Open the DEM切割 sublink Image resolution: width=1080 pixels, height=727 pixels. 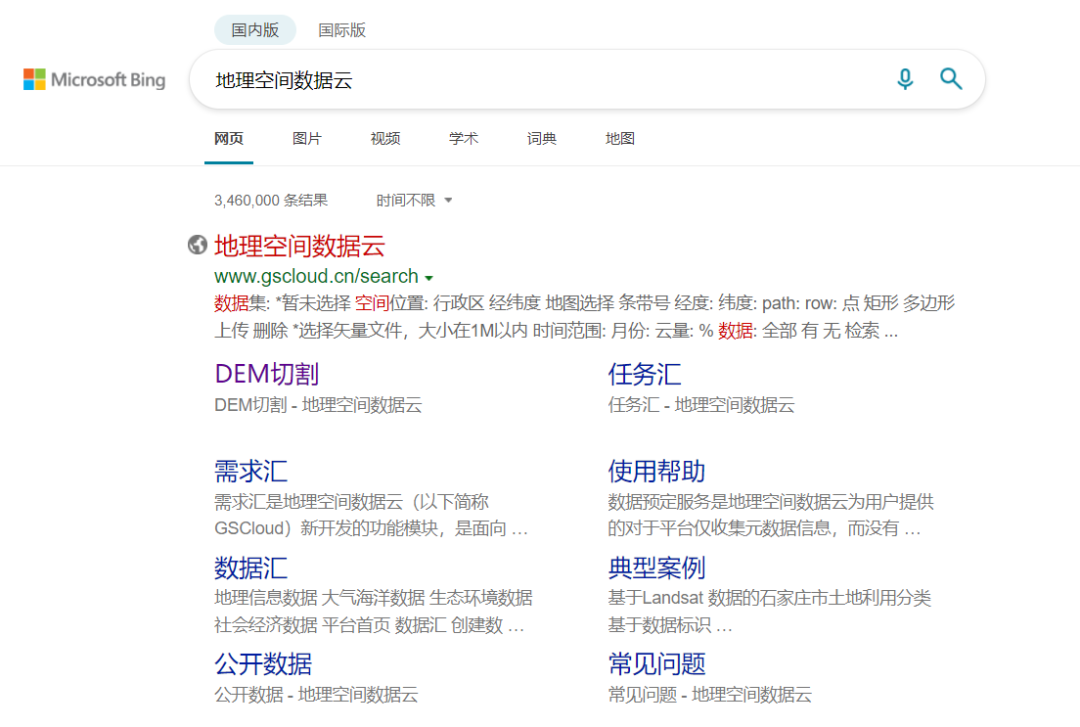click(267, 374)
